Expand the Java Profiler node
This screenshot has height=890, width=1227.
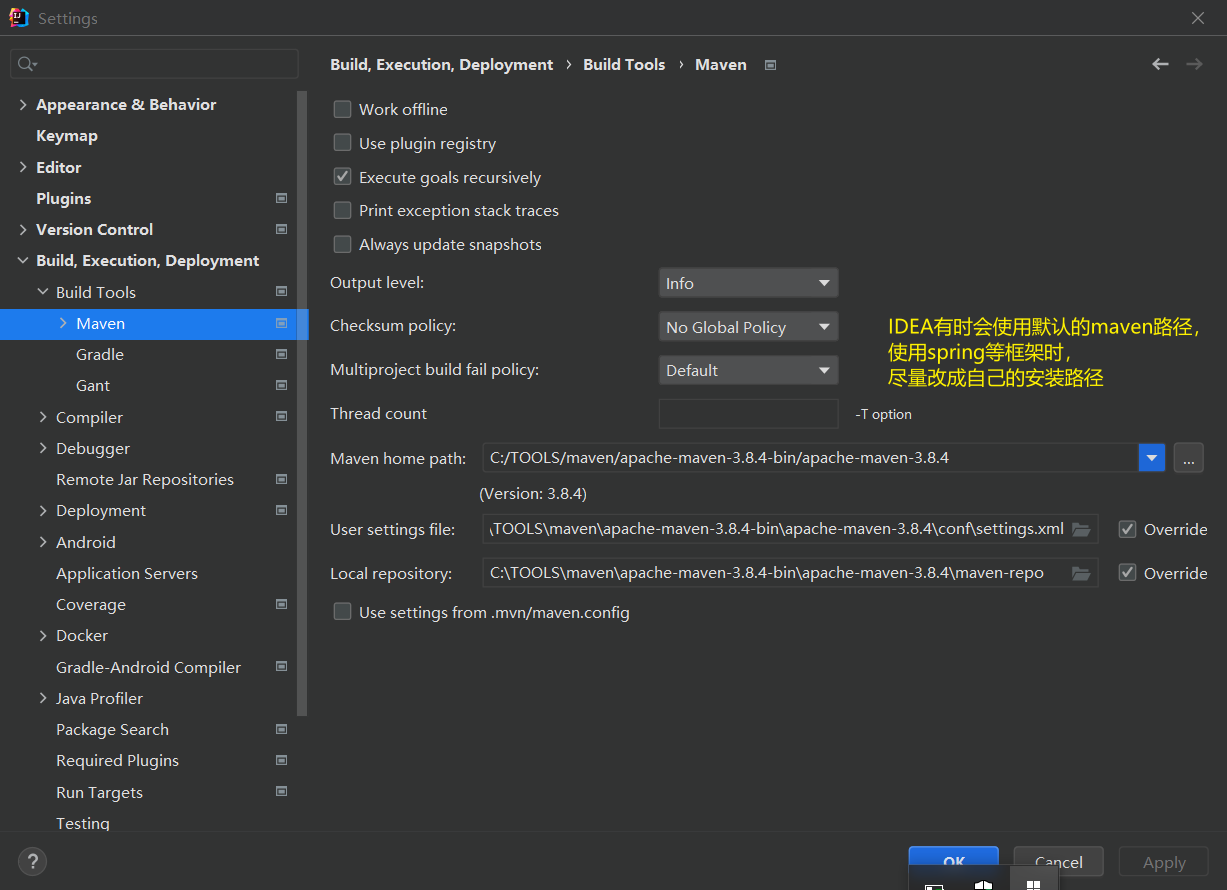[43, 698]
